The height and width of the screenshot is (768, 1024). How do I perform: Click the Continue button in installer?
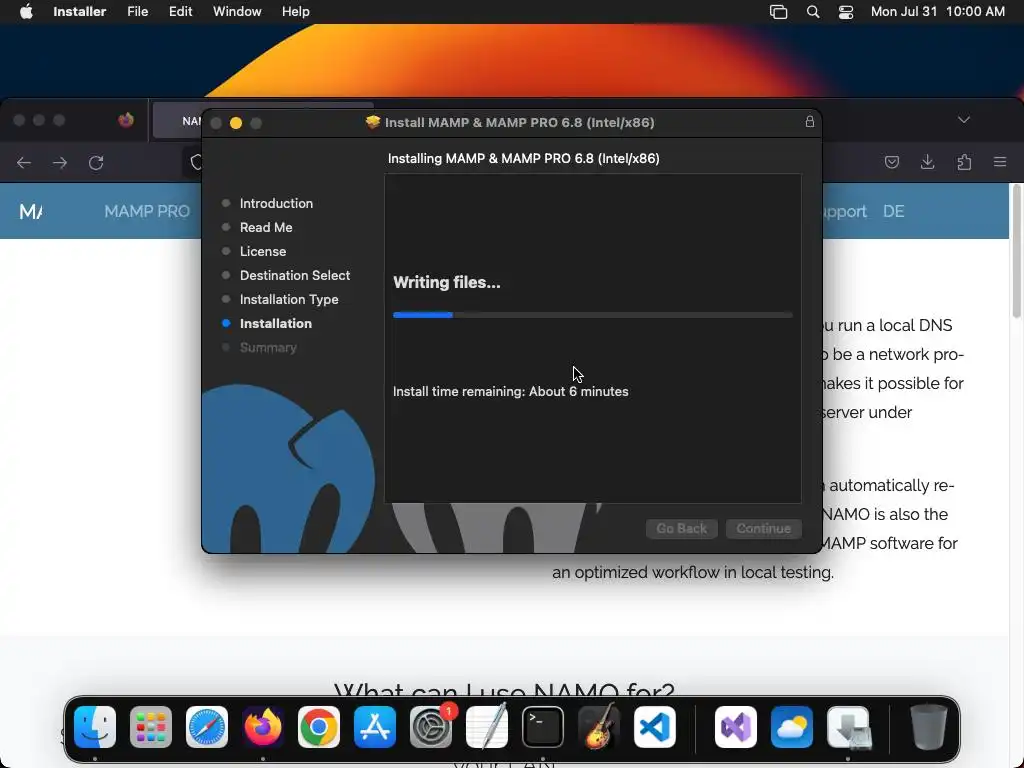tap(763, 528)
